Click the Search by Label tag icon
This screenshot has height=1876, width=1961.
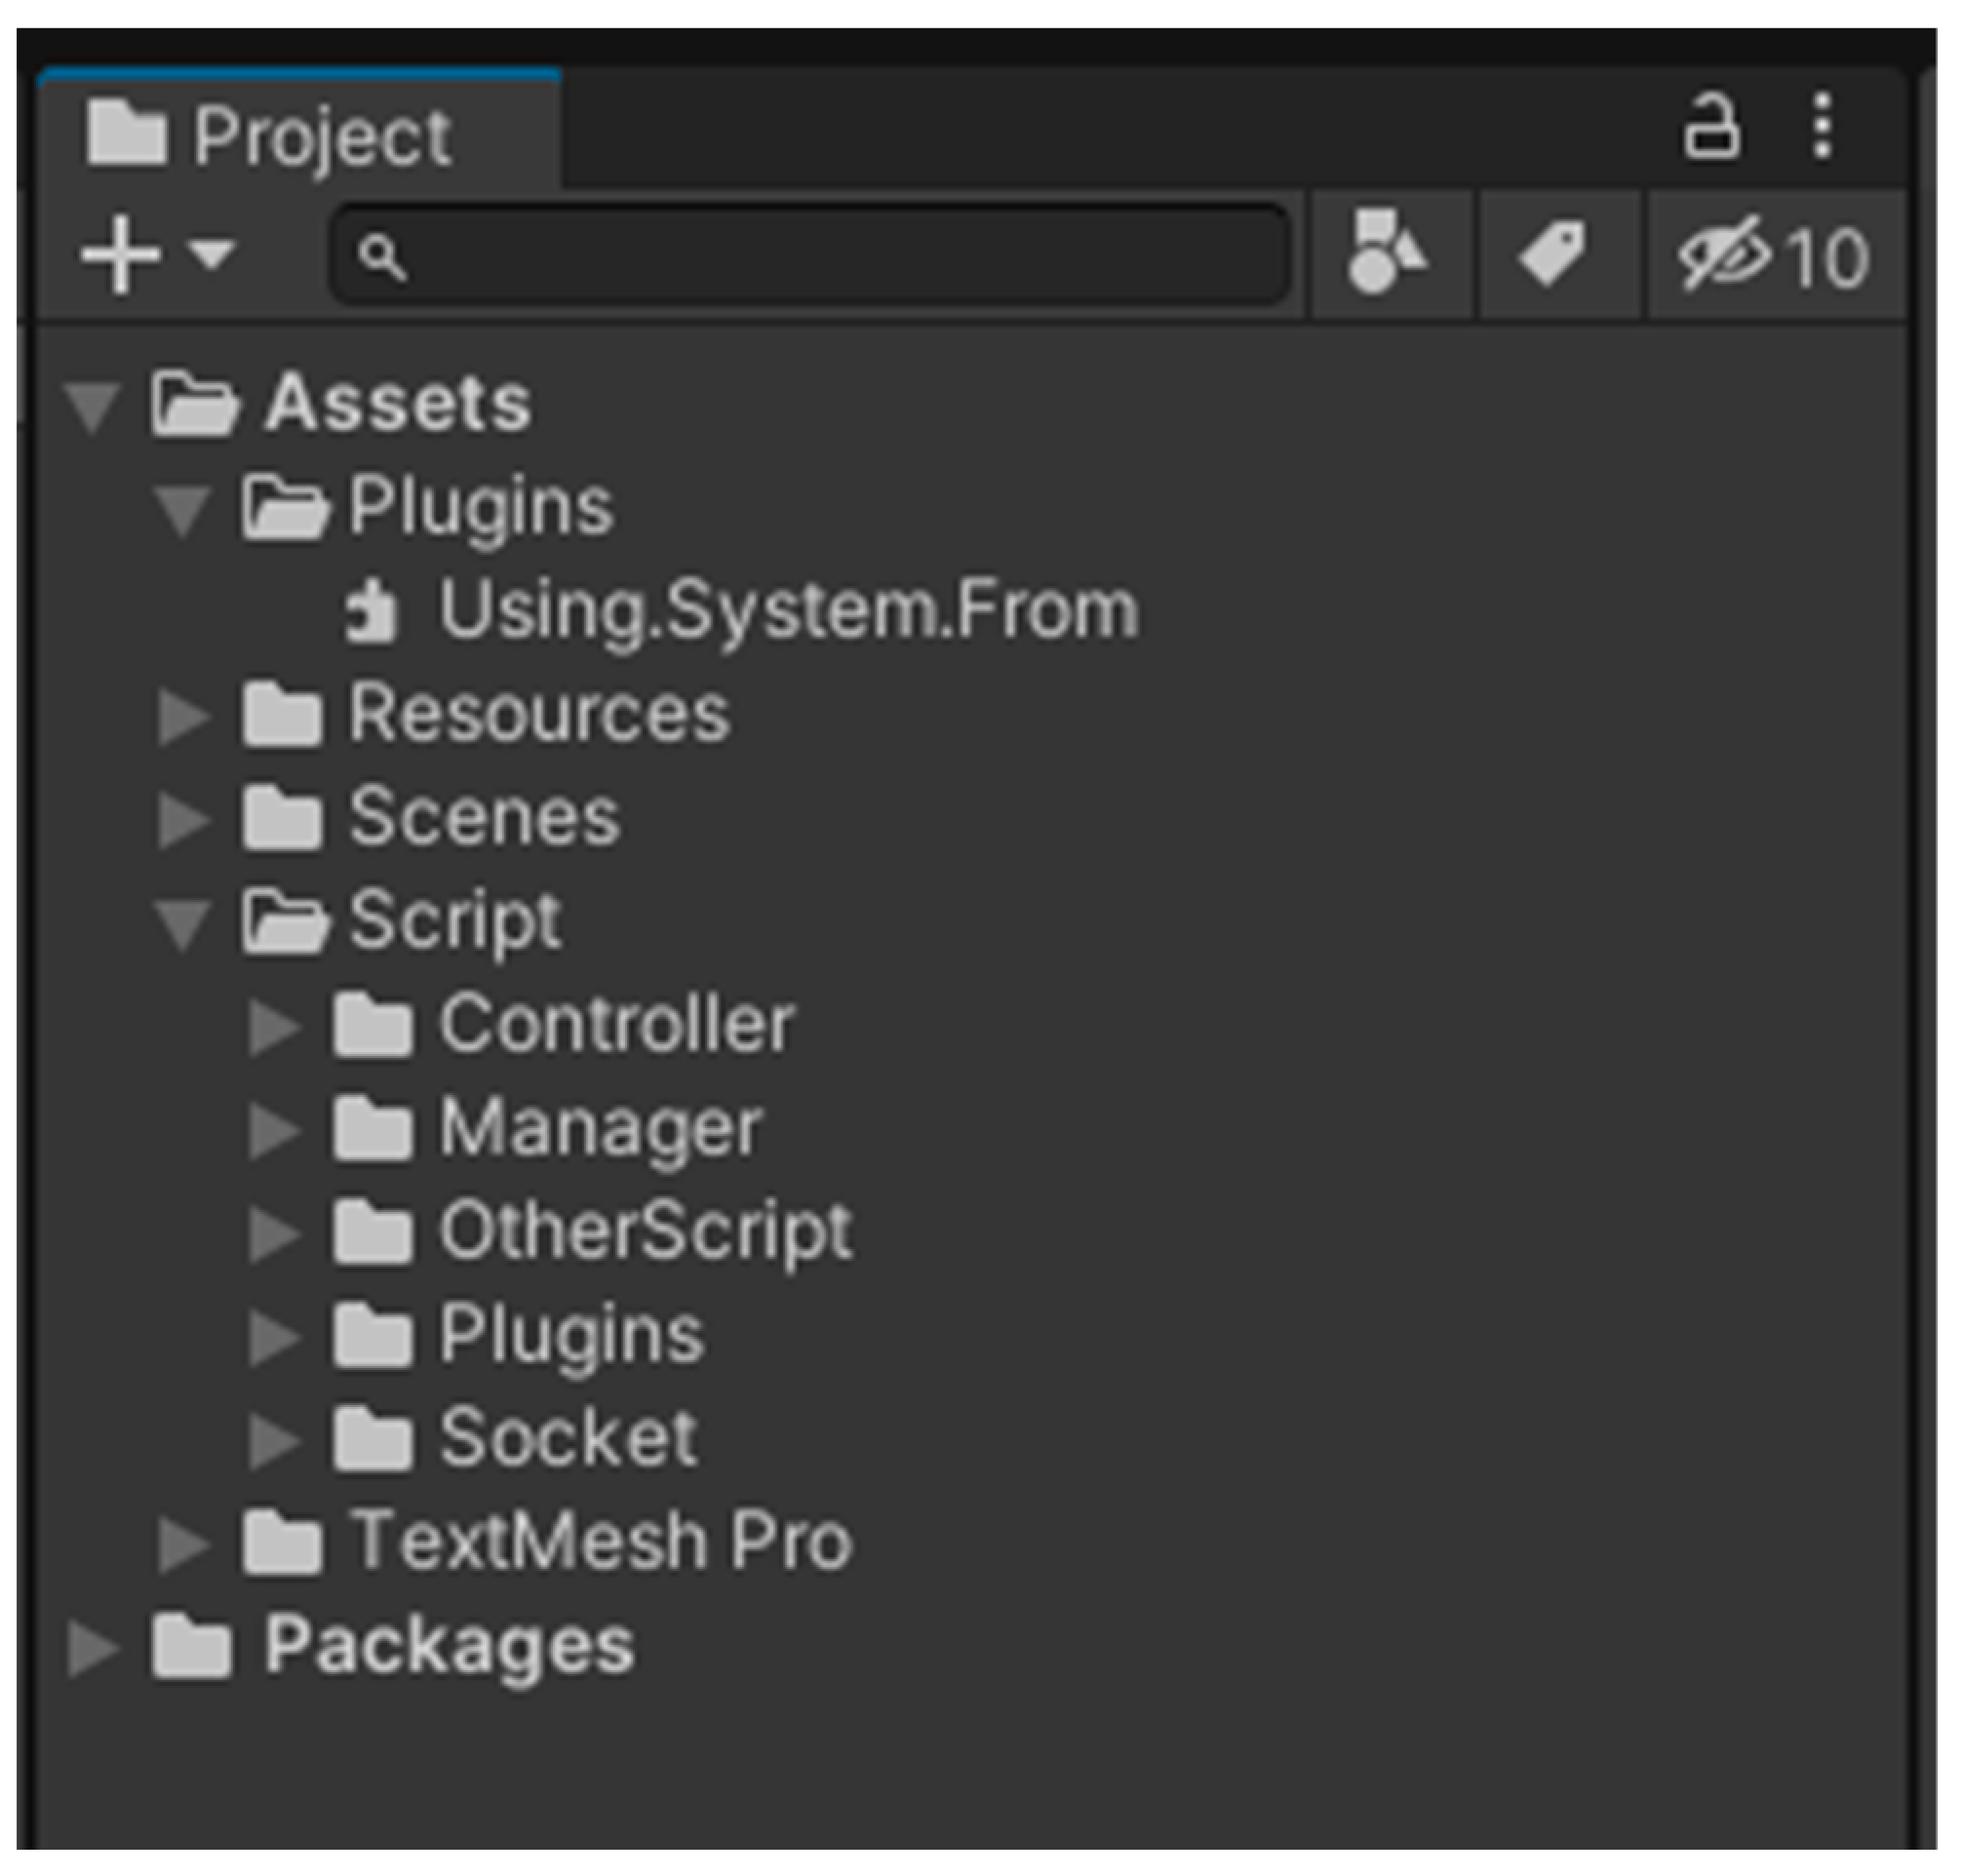[1552, 254]
